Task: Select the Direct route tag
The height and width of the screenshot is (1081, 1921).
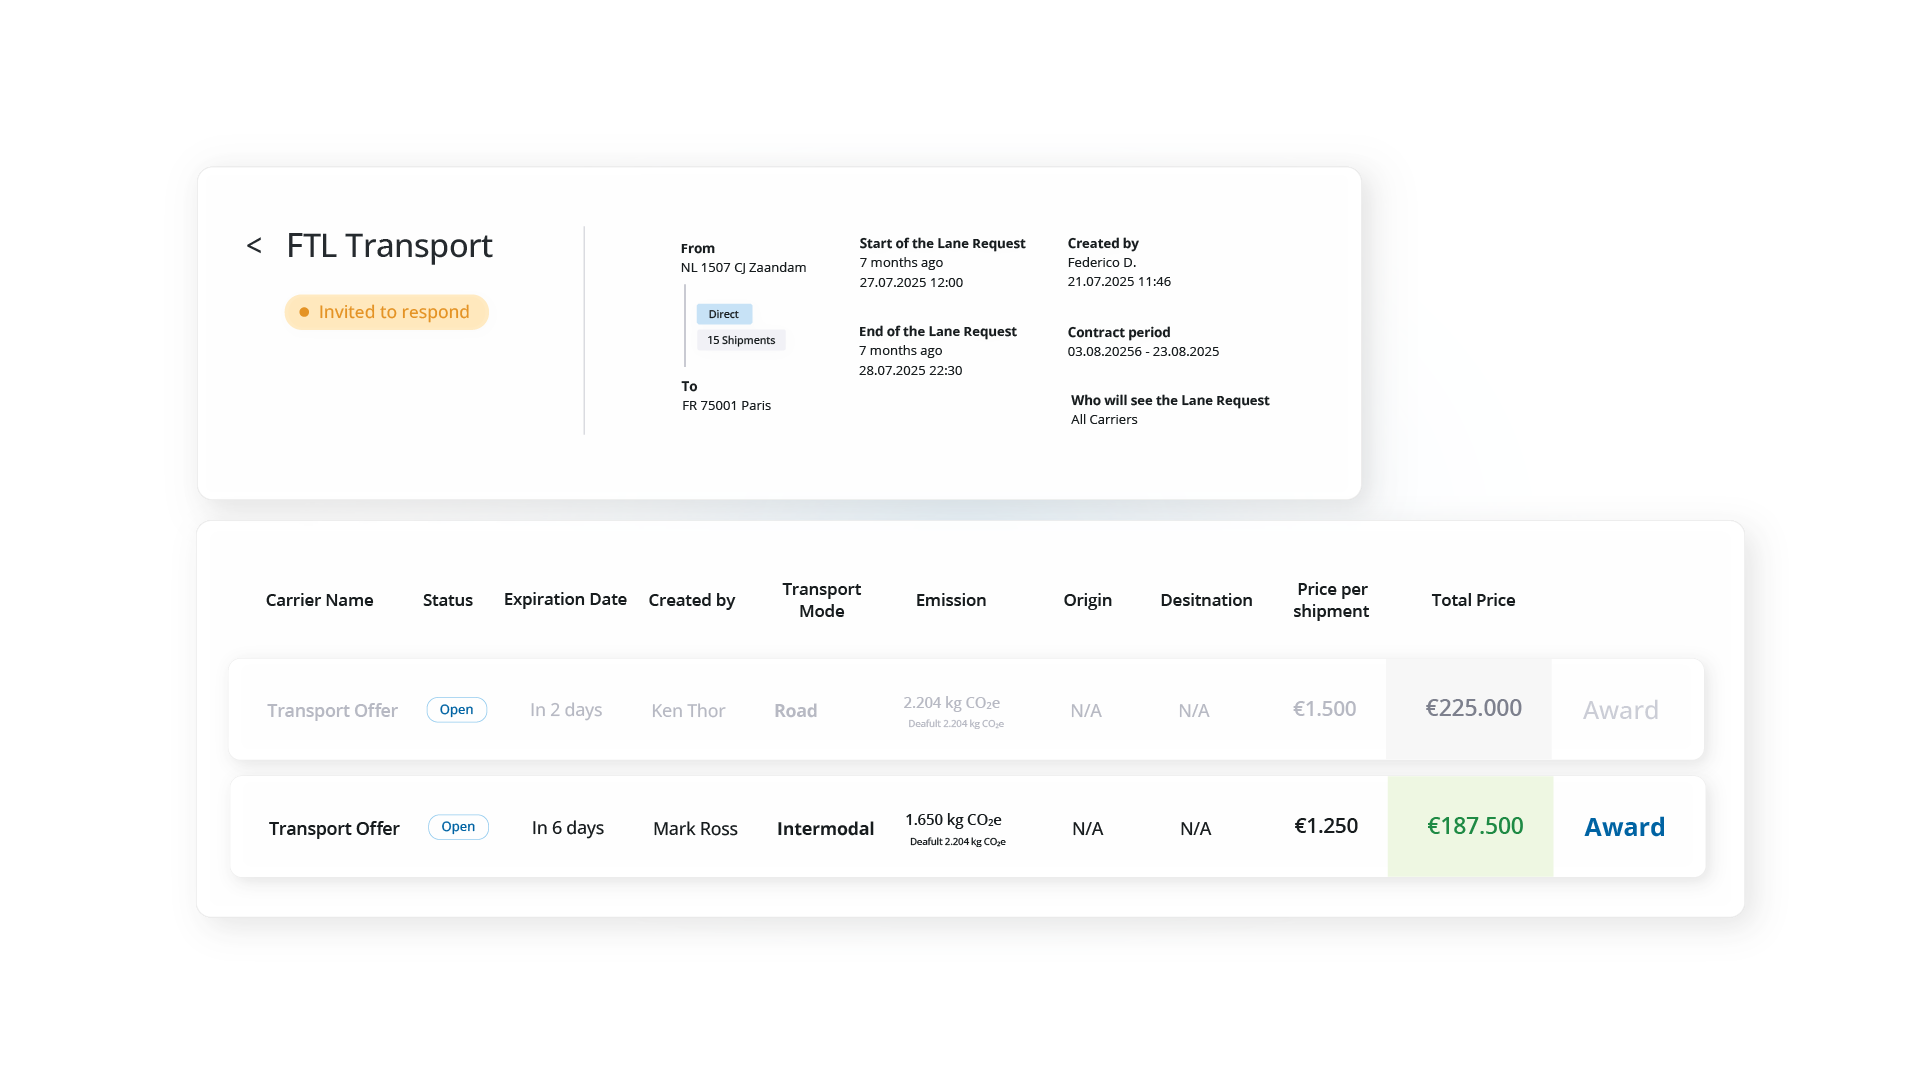Action: click(723, 313)
